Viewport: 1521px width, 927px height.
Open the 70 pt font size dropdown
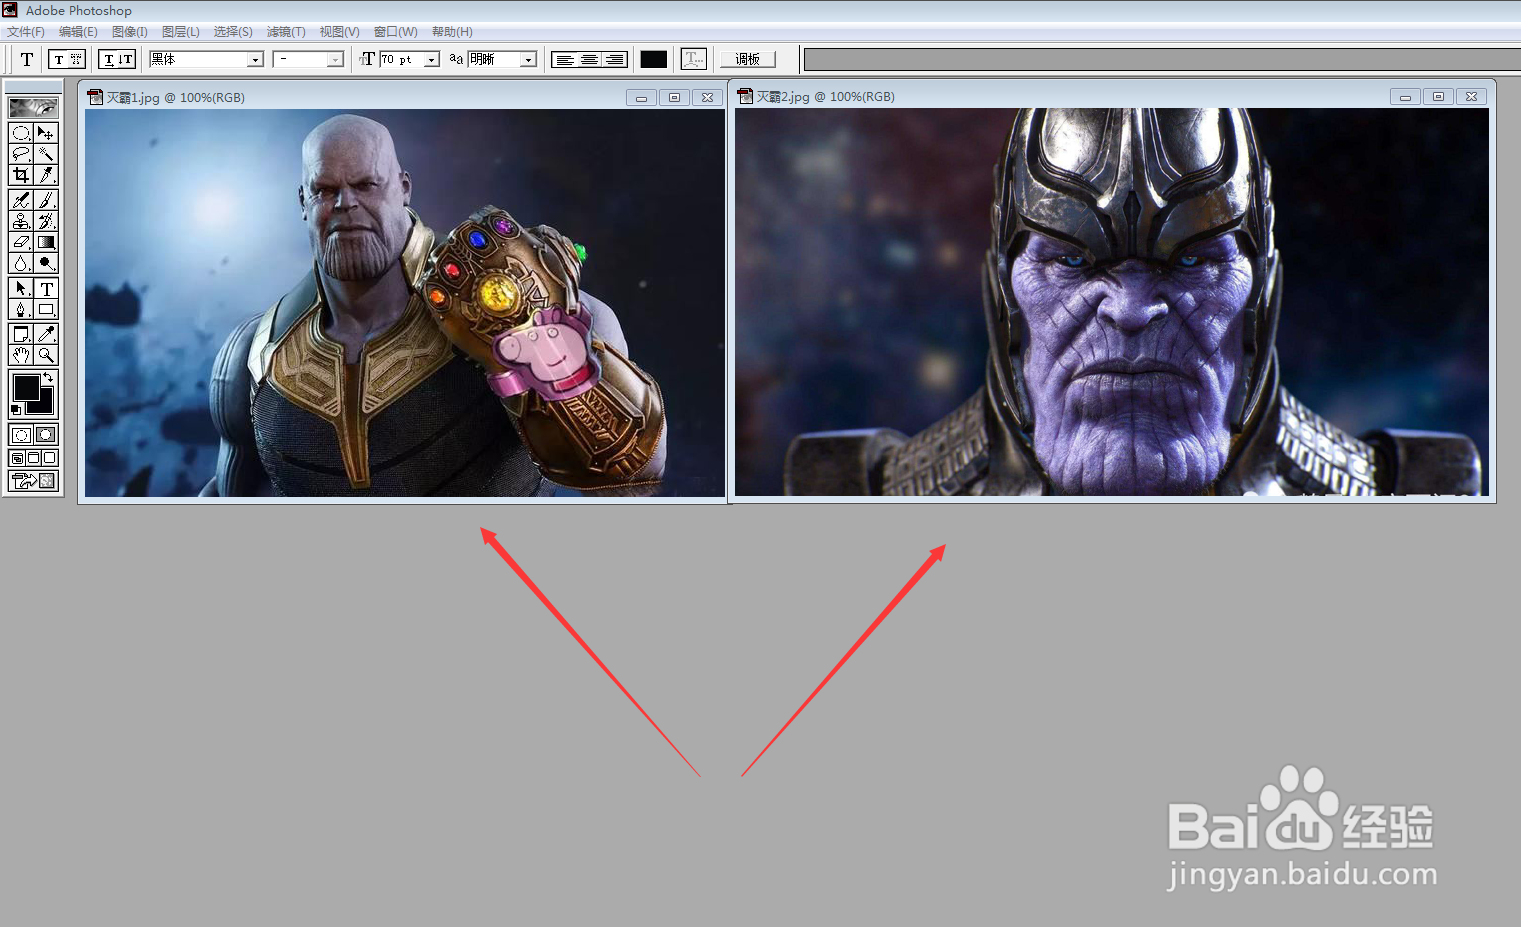coord(432,60)
